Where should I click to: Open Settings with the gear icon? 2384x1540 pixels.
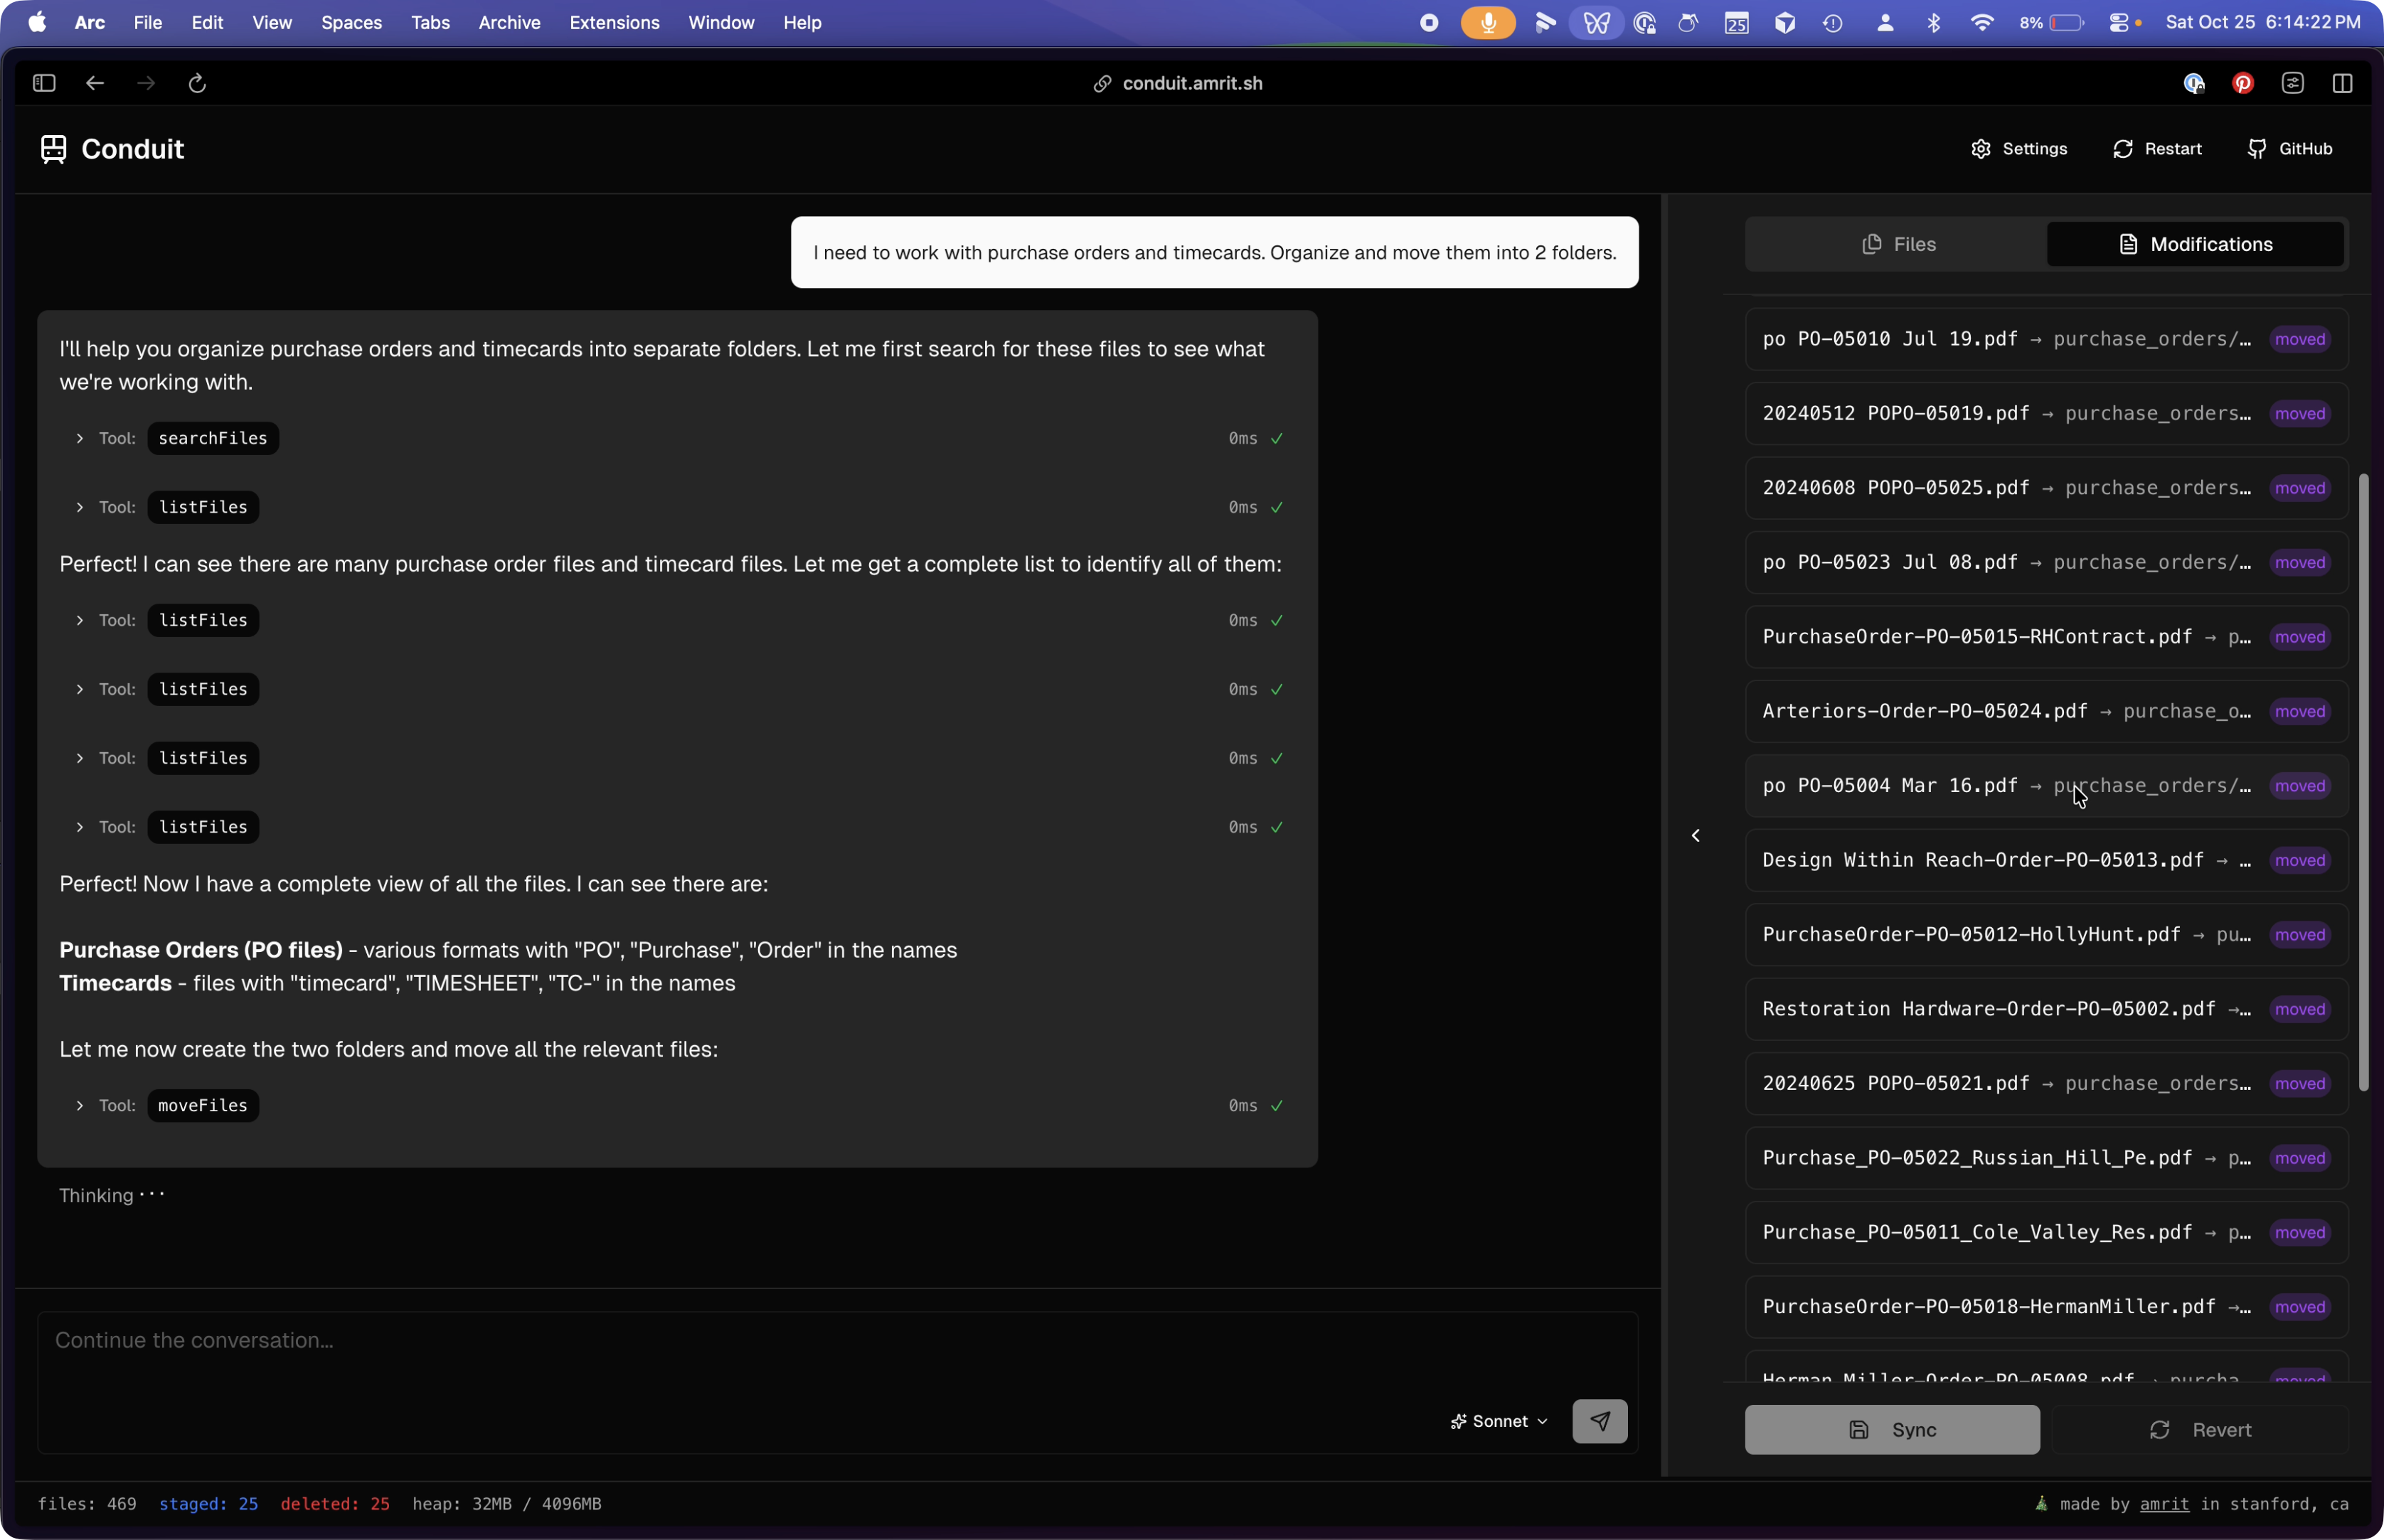1980,149
